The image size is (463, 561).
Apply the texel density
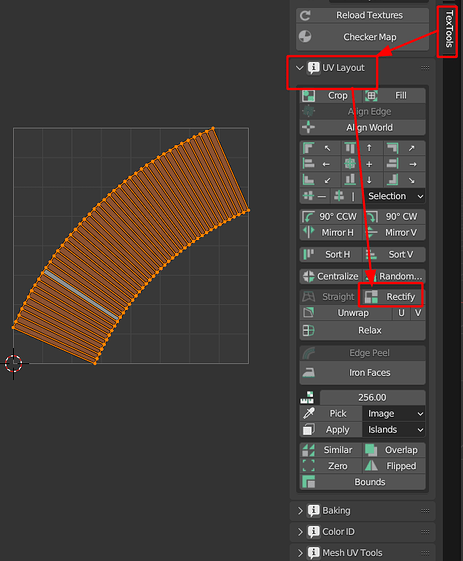tap(331, 430)
